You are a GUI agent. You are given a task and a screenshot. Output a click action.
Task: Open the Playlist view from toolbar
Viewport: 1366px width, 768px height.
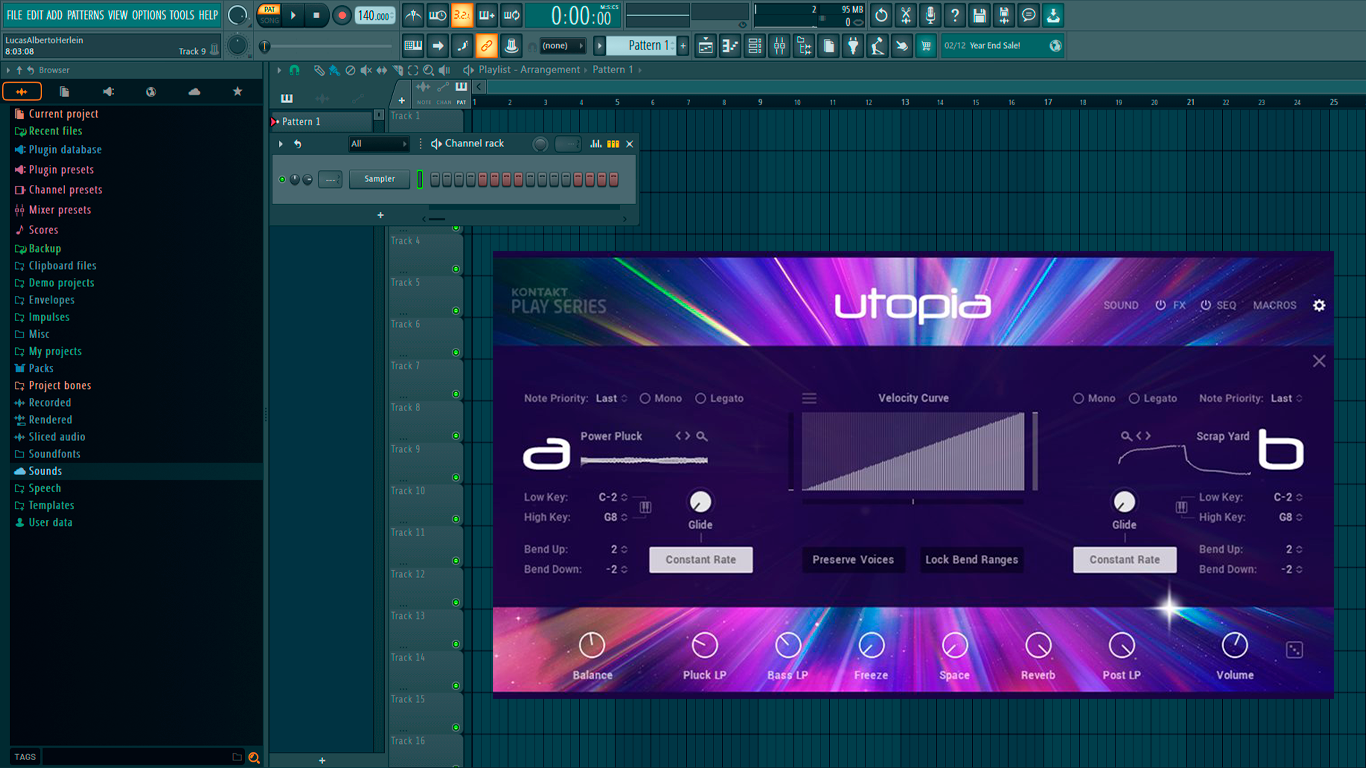click(706, 45)
